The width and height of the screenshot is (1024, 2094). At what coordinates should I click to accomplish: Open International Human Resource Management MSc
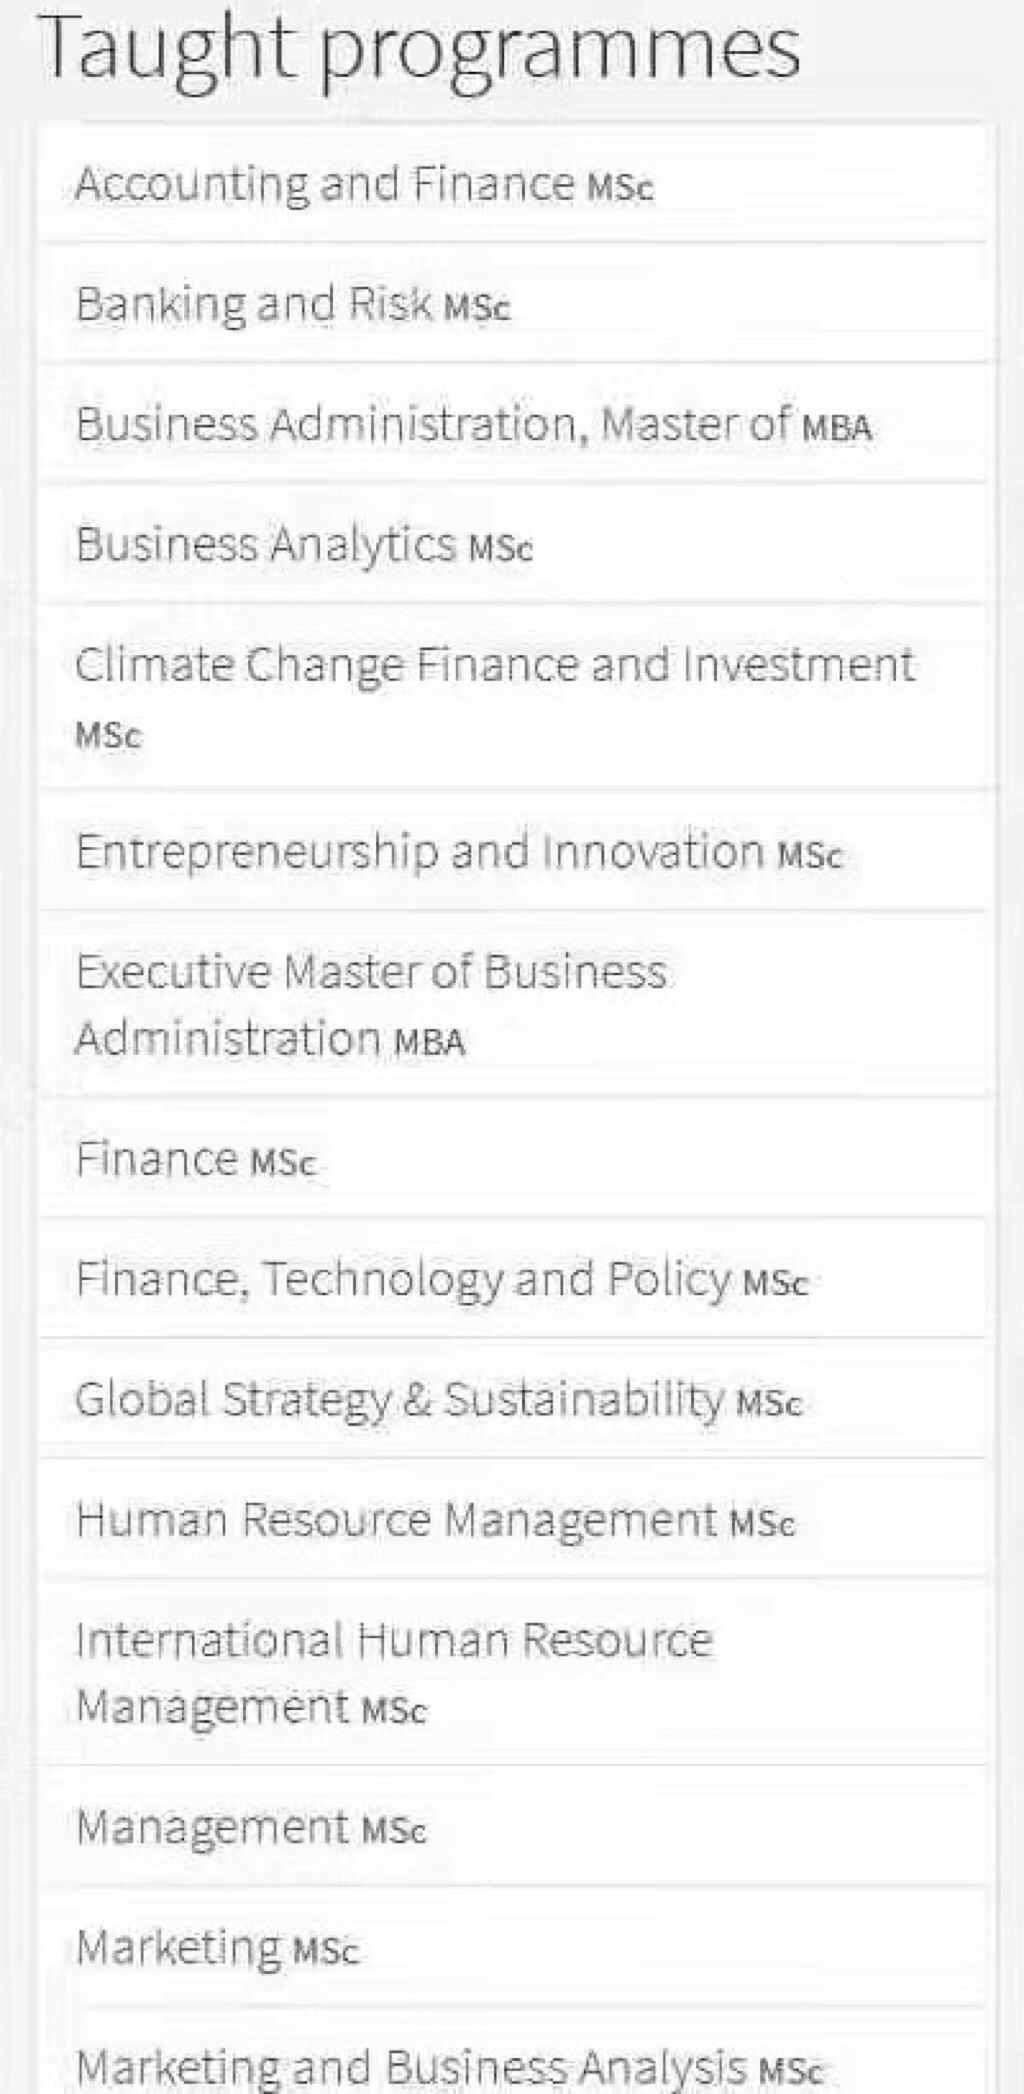pyautogui.click(x=512, y=1672)
